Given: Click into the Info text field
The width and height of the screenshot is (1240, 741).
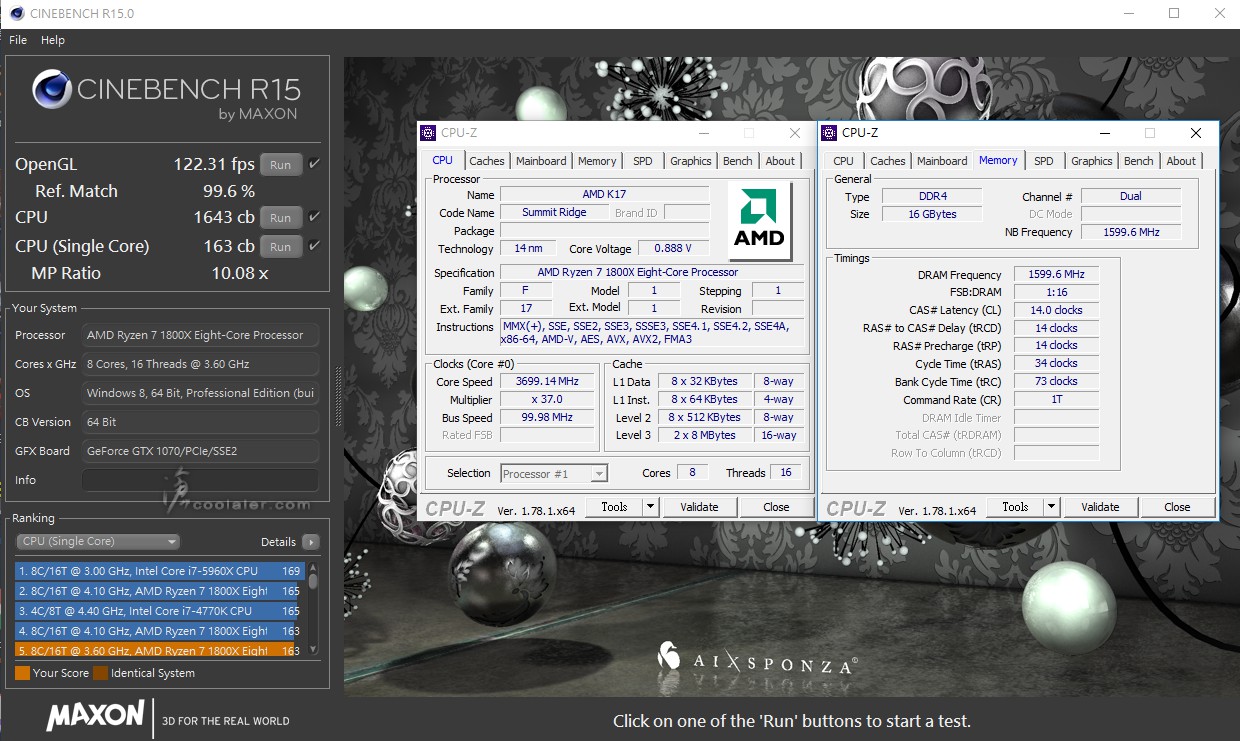Looking at the screenshot, I should coord(201,480).
